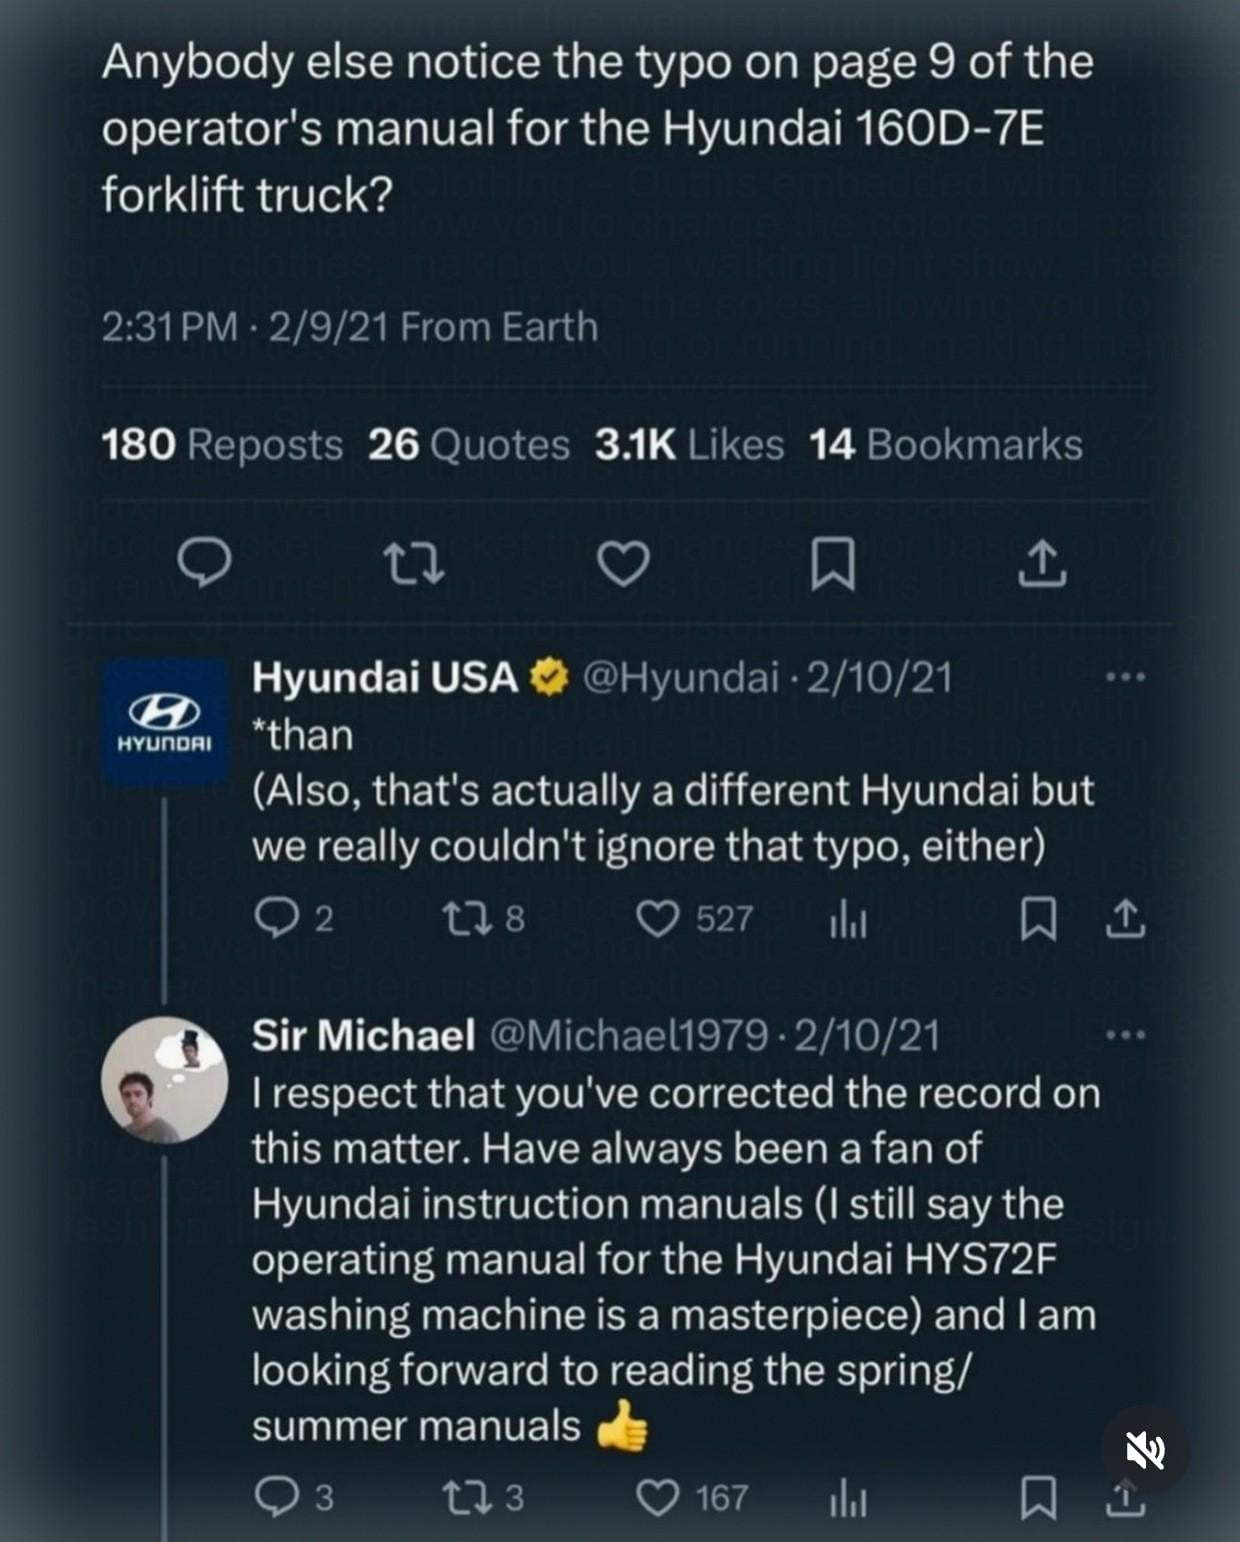Bookmark the Hyundai USA reply

[x=1037, y=920]
